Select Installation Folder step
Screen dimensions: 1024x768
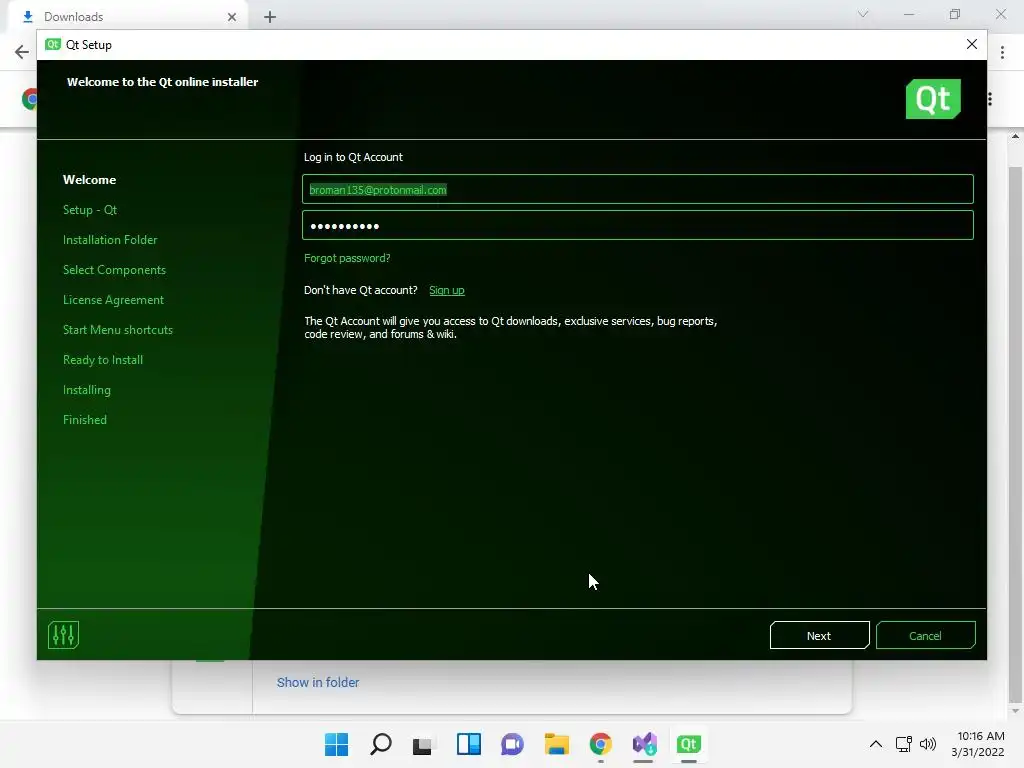pyautogui.click(x=110, y=240)
